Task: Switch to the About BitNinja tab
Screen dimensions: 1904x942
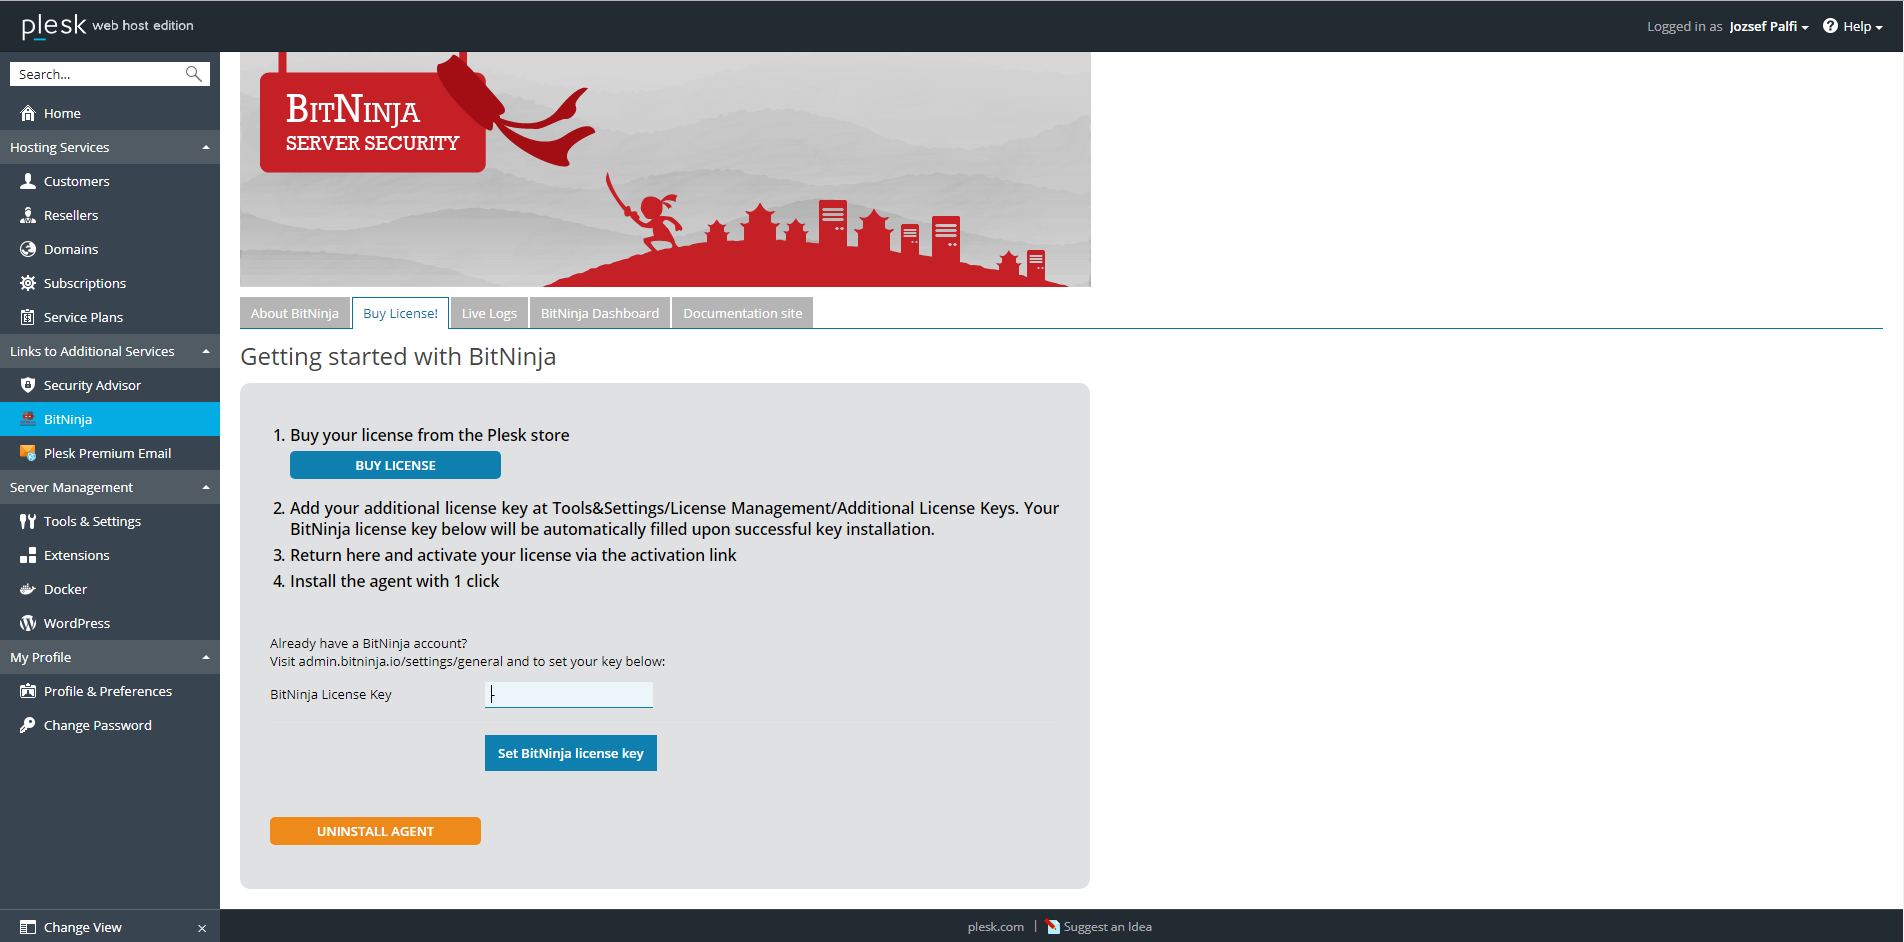Action: point(295,313)
